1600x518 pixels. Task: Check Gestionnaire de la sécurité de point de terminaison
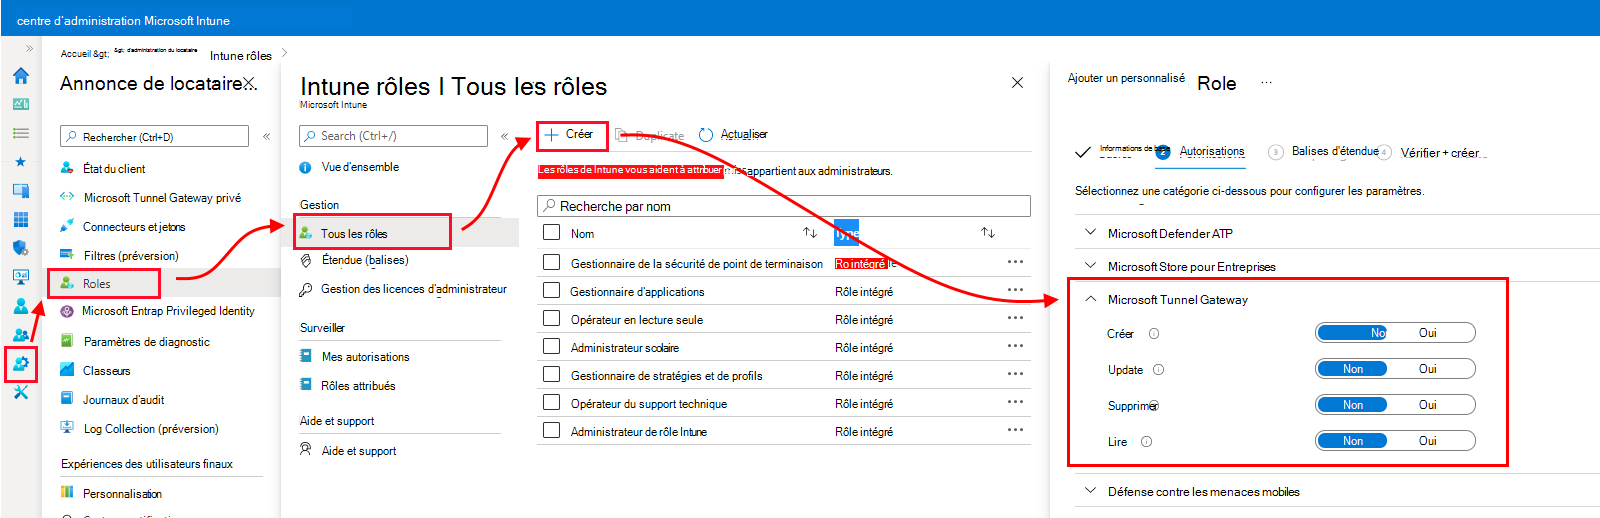point(551,262)
